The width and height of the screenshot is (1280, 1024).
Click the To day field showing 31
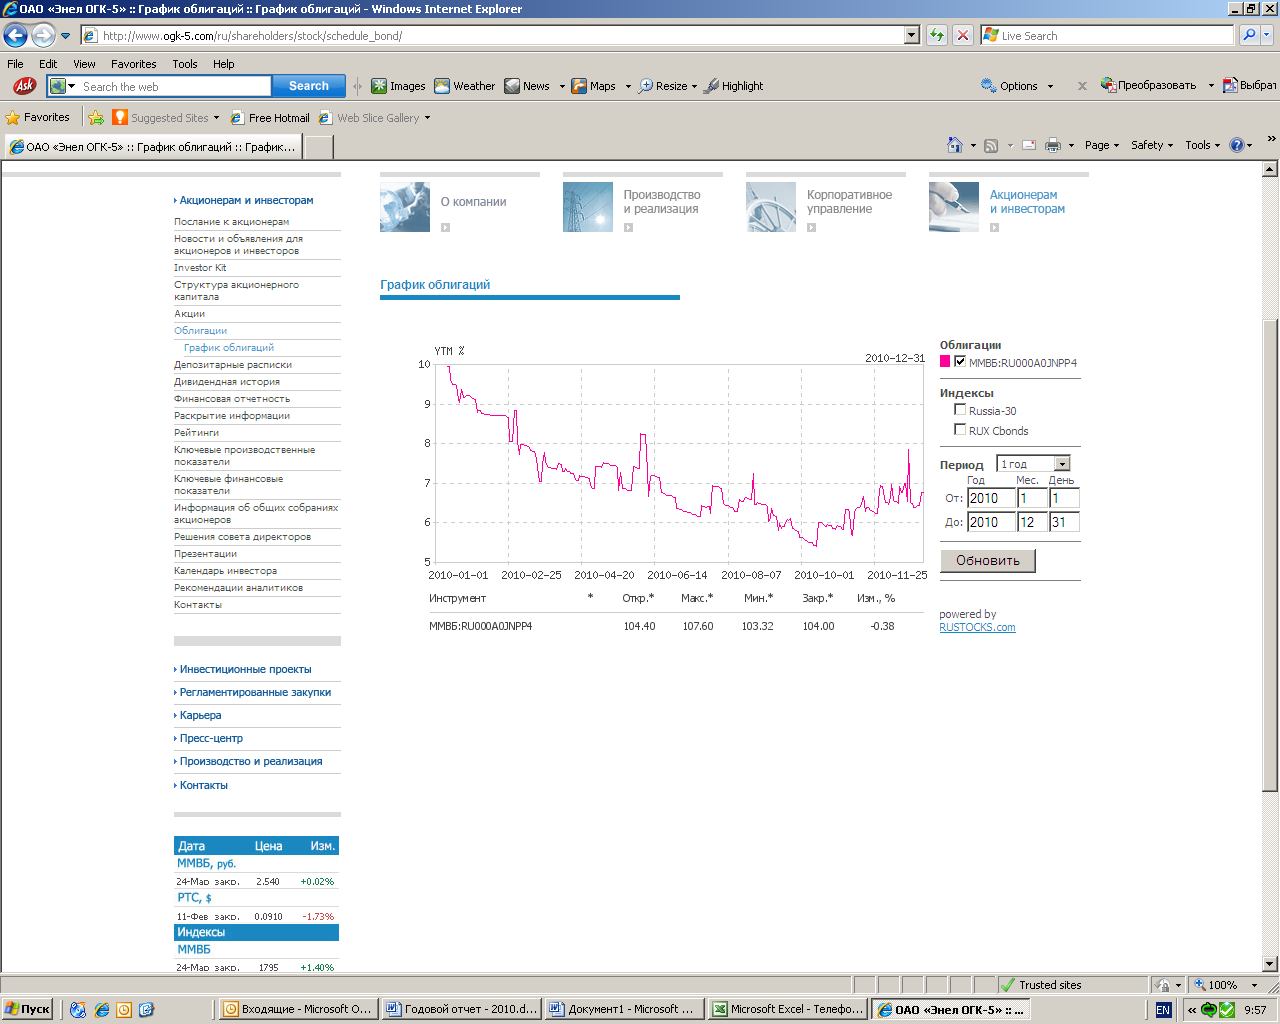[x=1064, y=522]
